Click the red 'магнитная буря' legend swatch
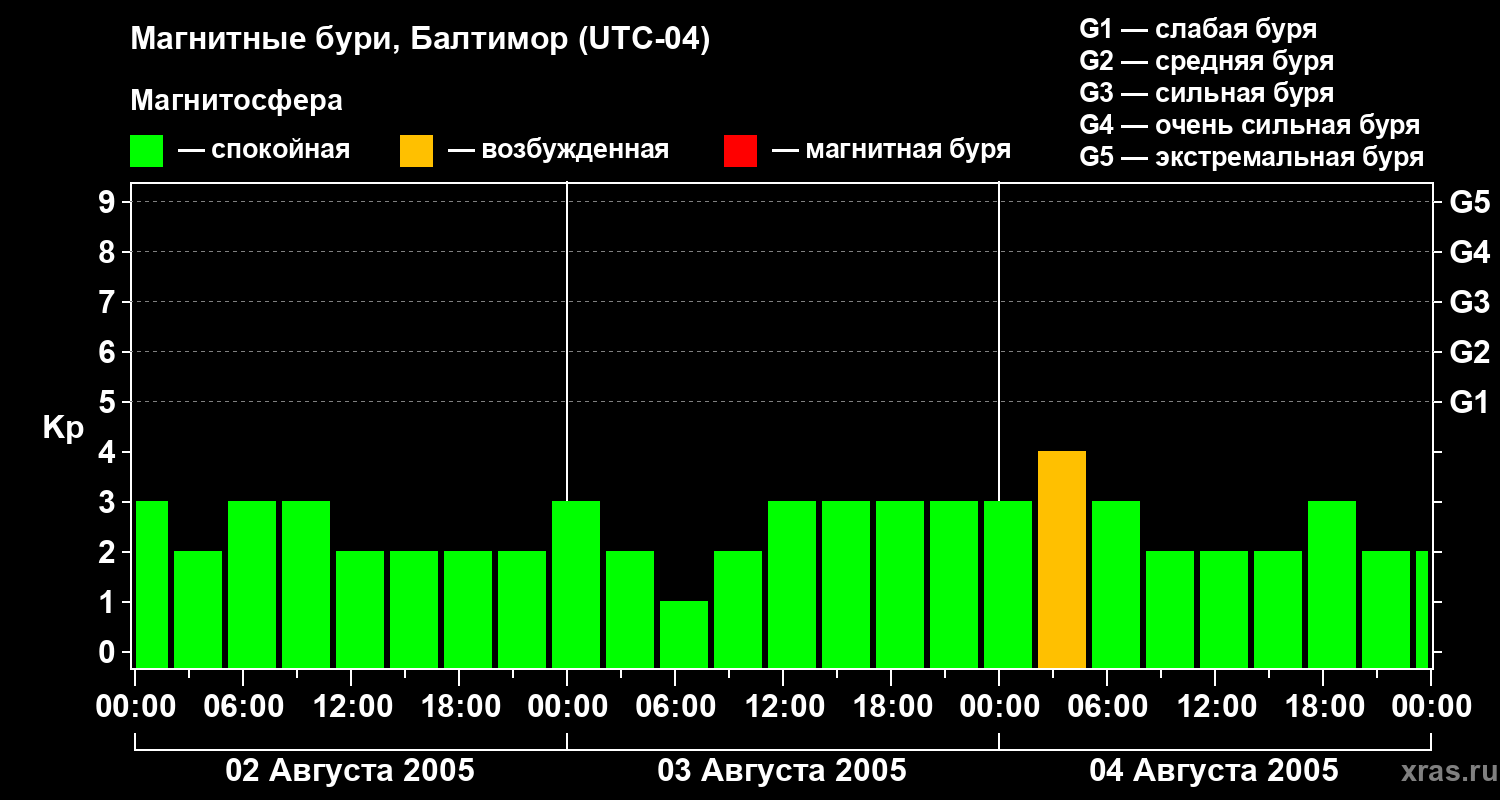1500x800 pixels. pos(741,151)
